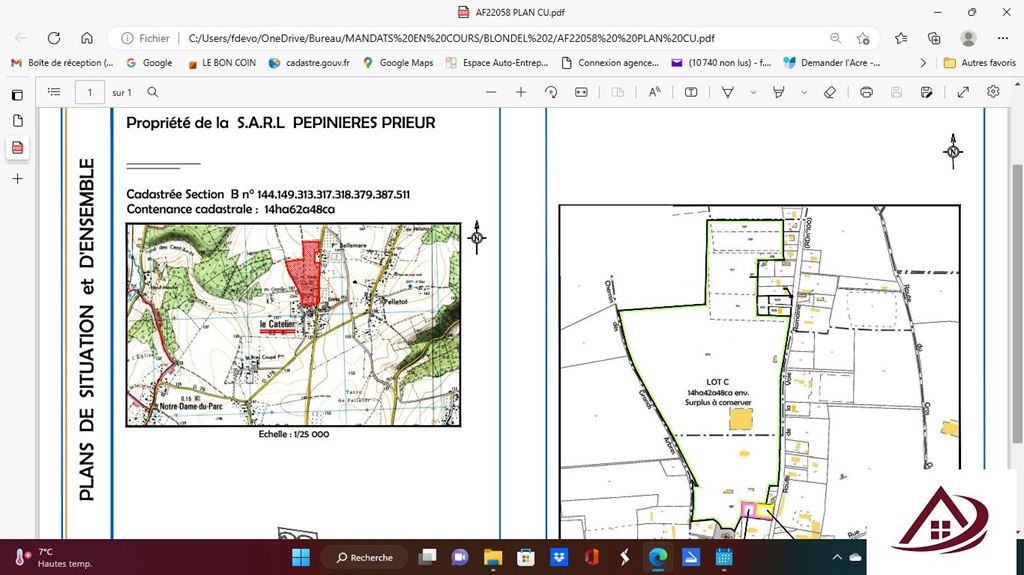
Task: Show hidden system tray icons
Action: point(837,557)
